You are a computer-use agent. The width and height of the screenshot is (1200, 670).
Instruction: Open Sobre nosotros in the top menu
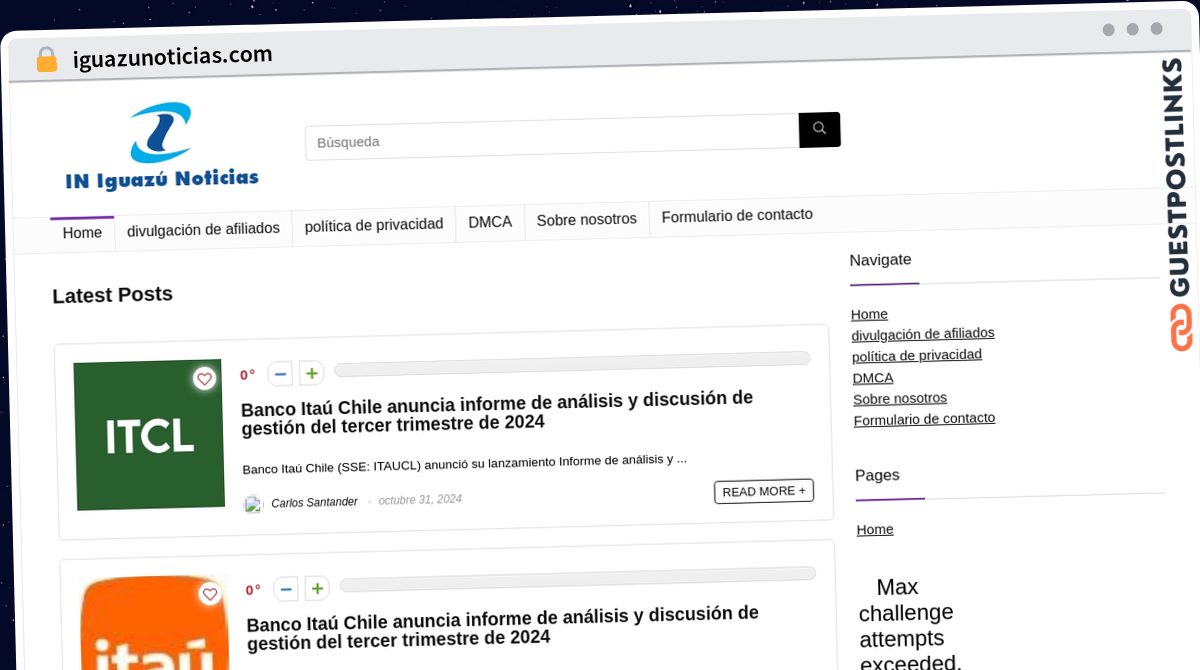[x=587, y=219]
